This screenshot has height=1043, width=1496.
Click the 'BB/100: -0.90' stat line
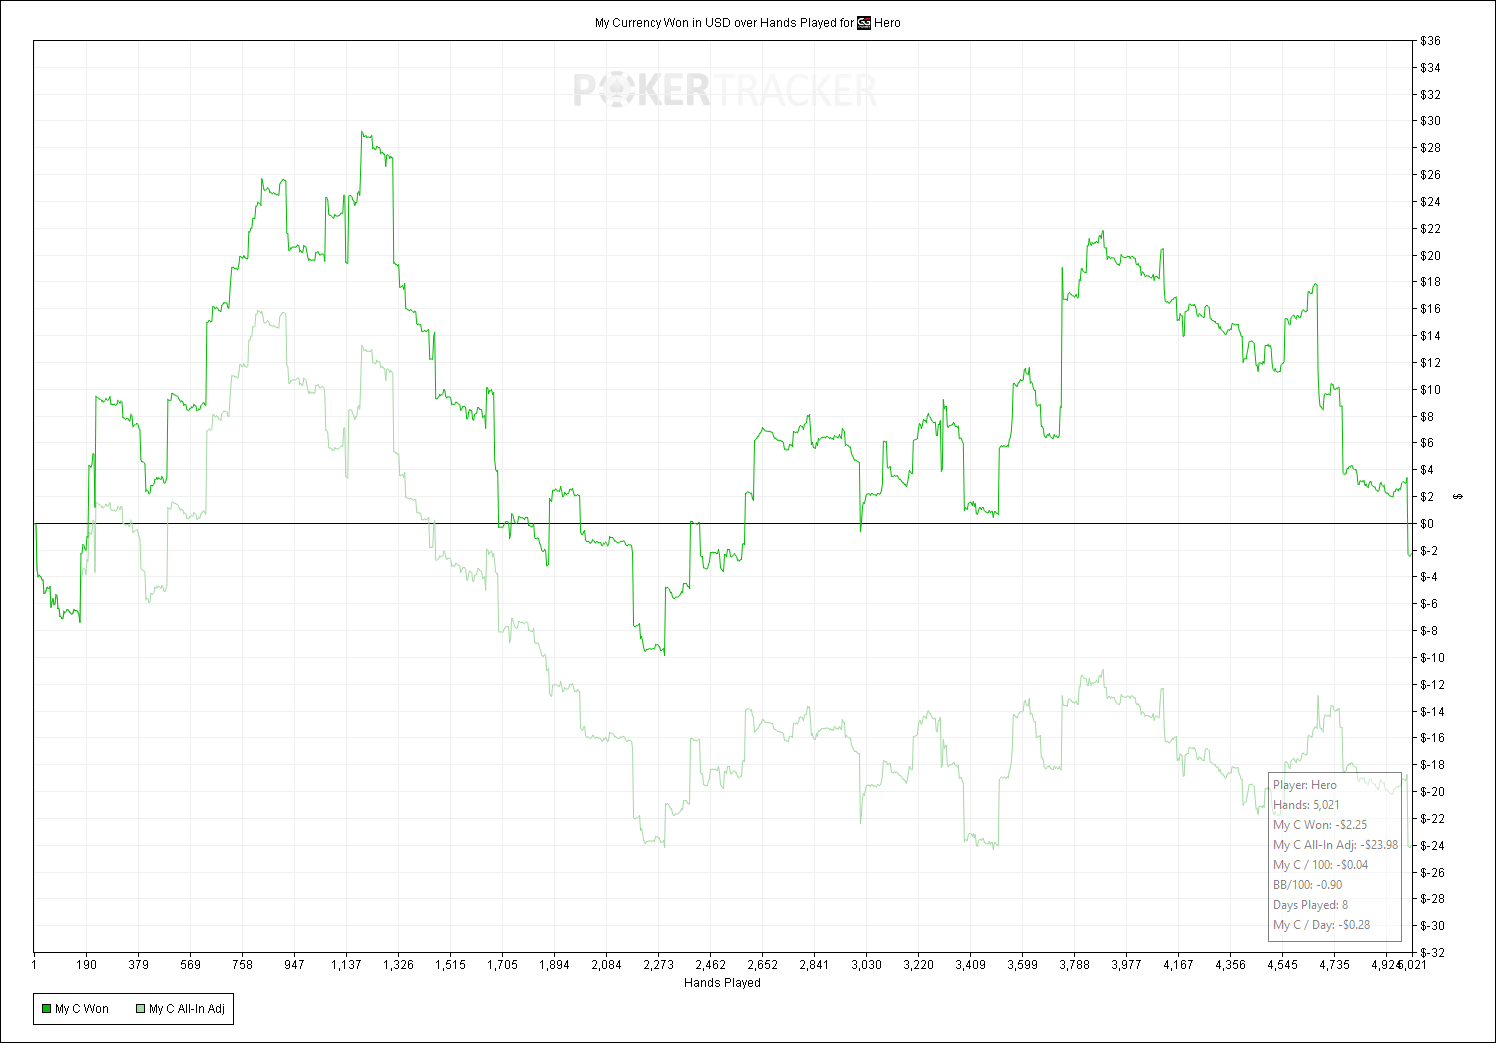(x=1308, y=885)
